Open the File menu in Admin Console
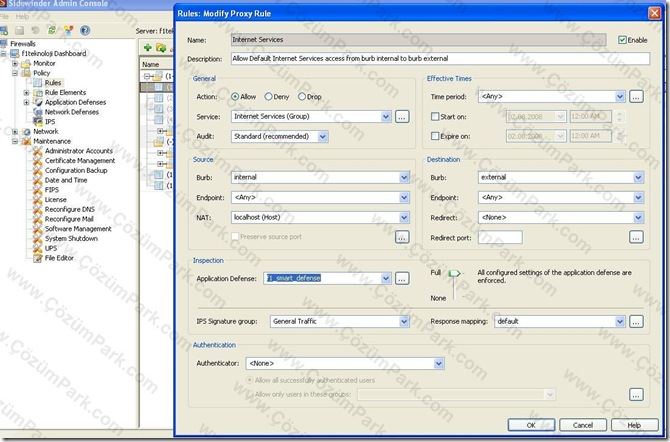 point(4,17)
